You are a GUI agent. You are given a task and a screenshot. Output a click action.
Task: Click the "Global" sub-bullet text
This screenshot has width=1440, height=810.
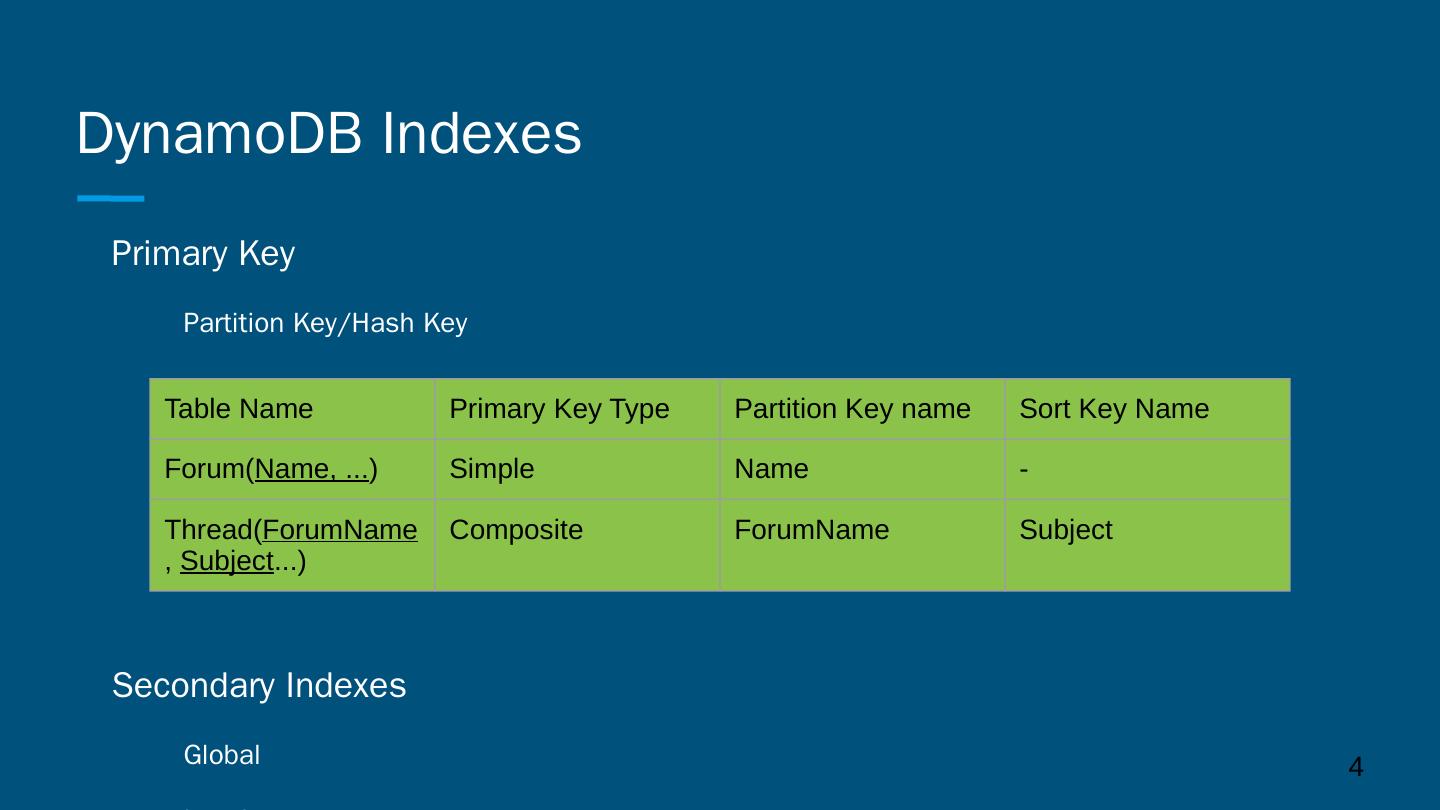[x=222, y=756]
